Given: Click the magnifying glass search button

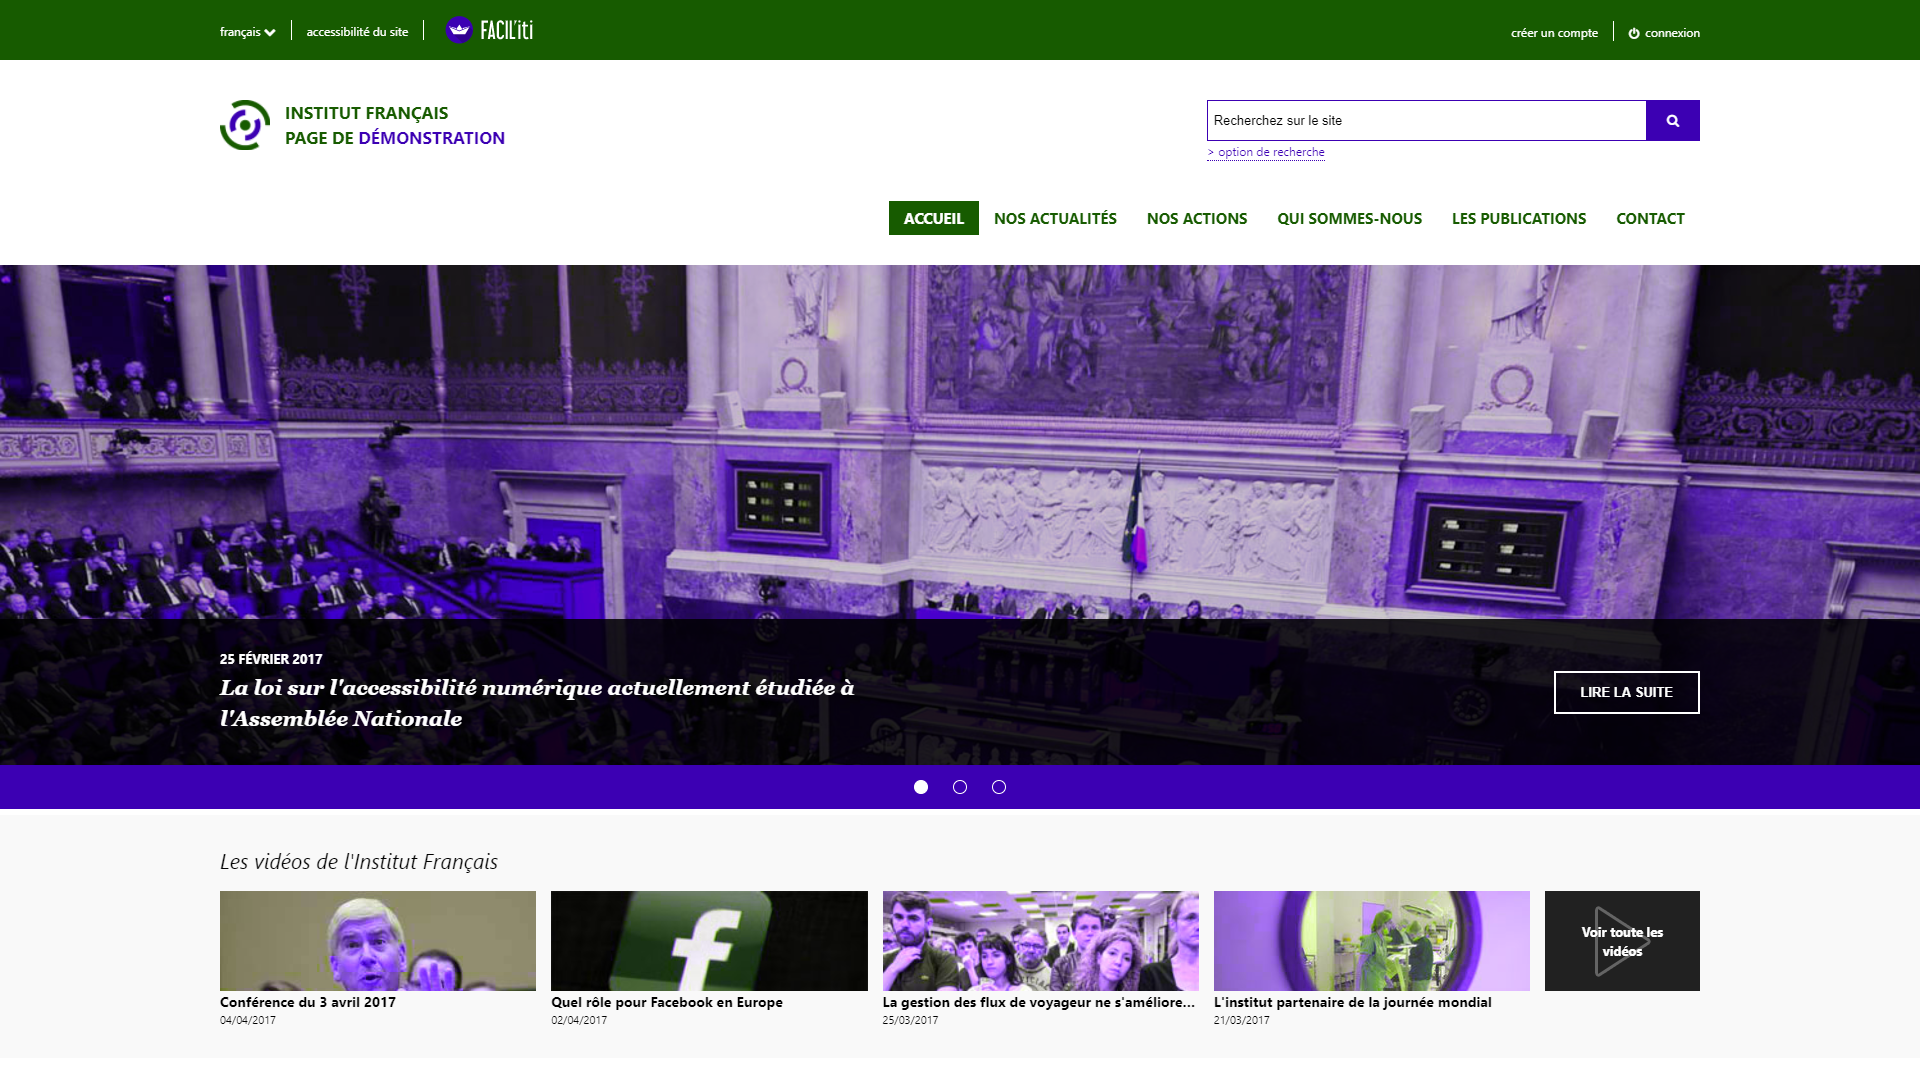Looking at the screenshot, I should (1672, 120).
